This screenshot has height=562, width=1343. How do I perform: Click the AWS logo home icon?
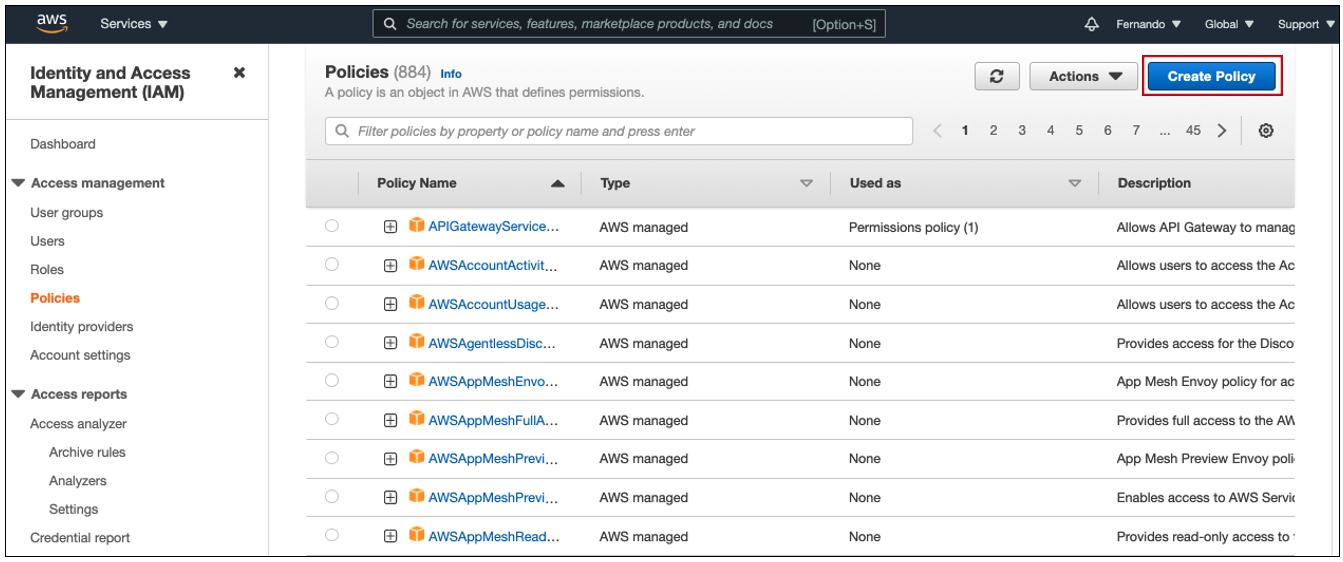click(51, 22)
